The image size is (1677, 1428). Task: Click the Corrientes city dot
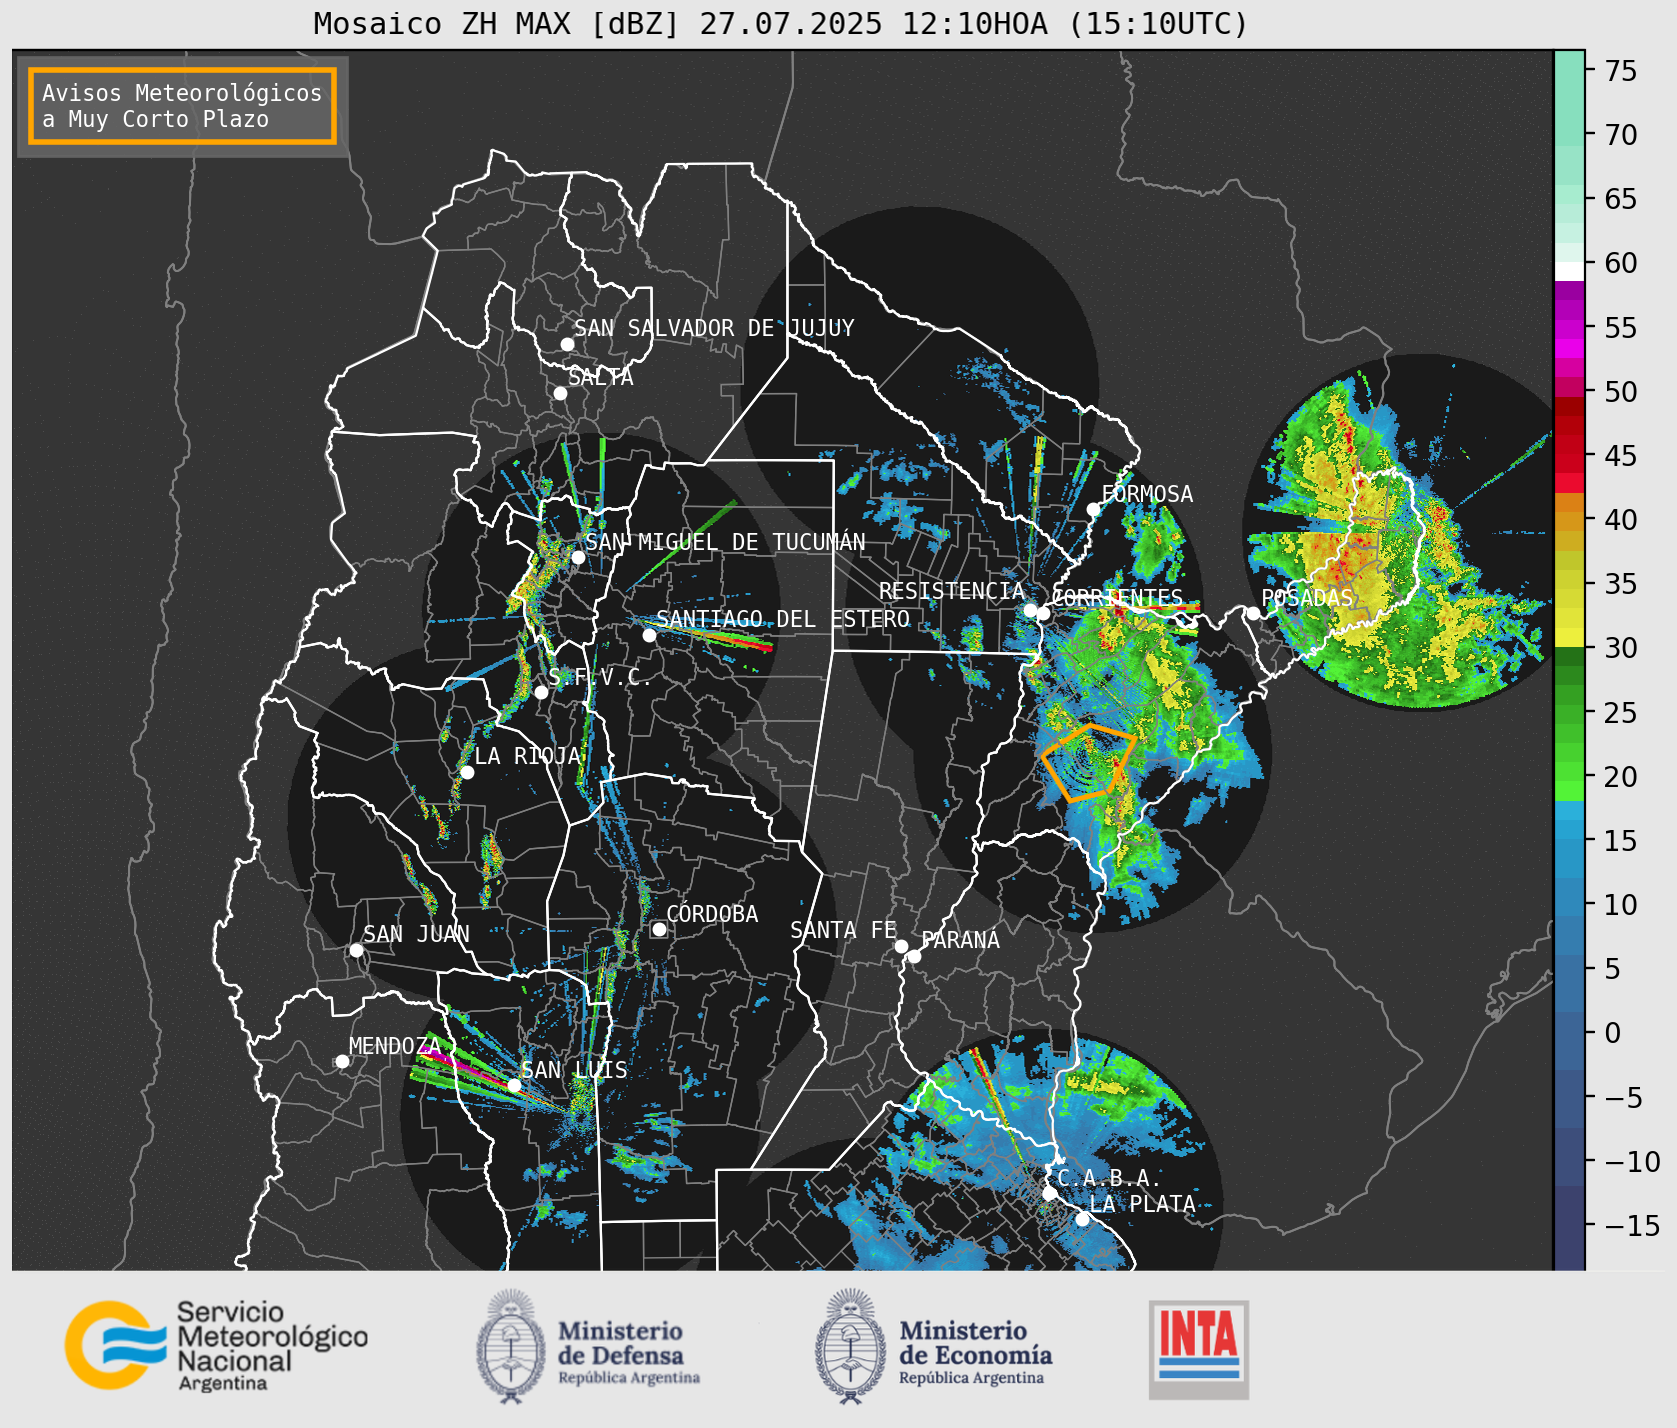1043,613
